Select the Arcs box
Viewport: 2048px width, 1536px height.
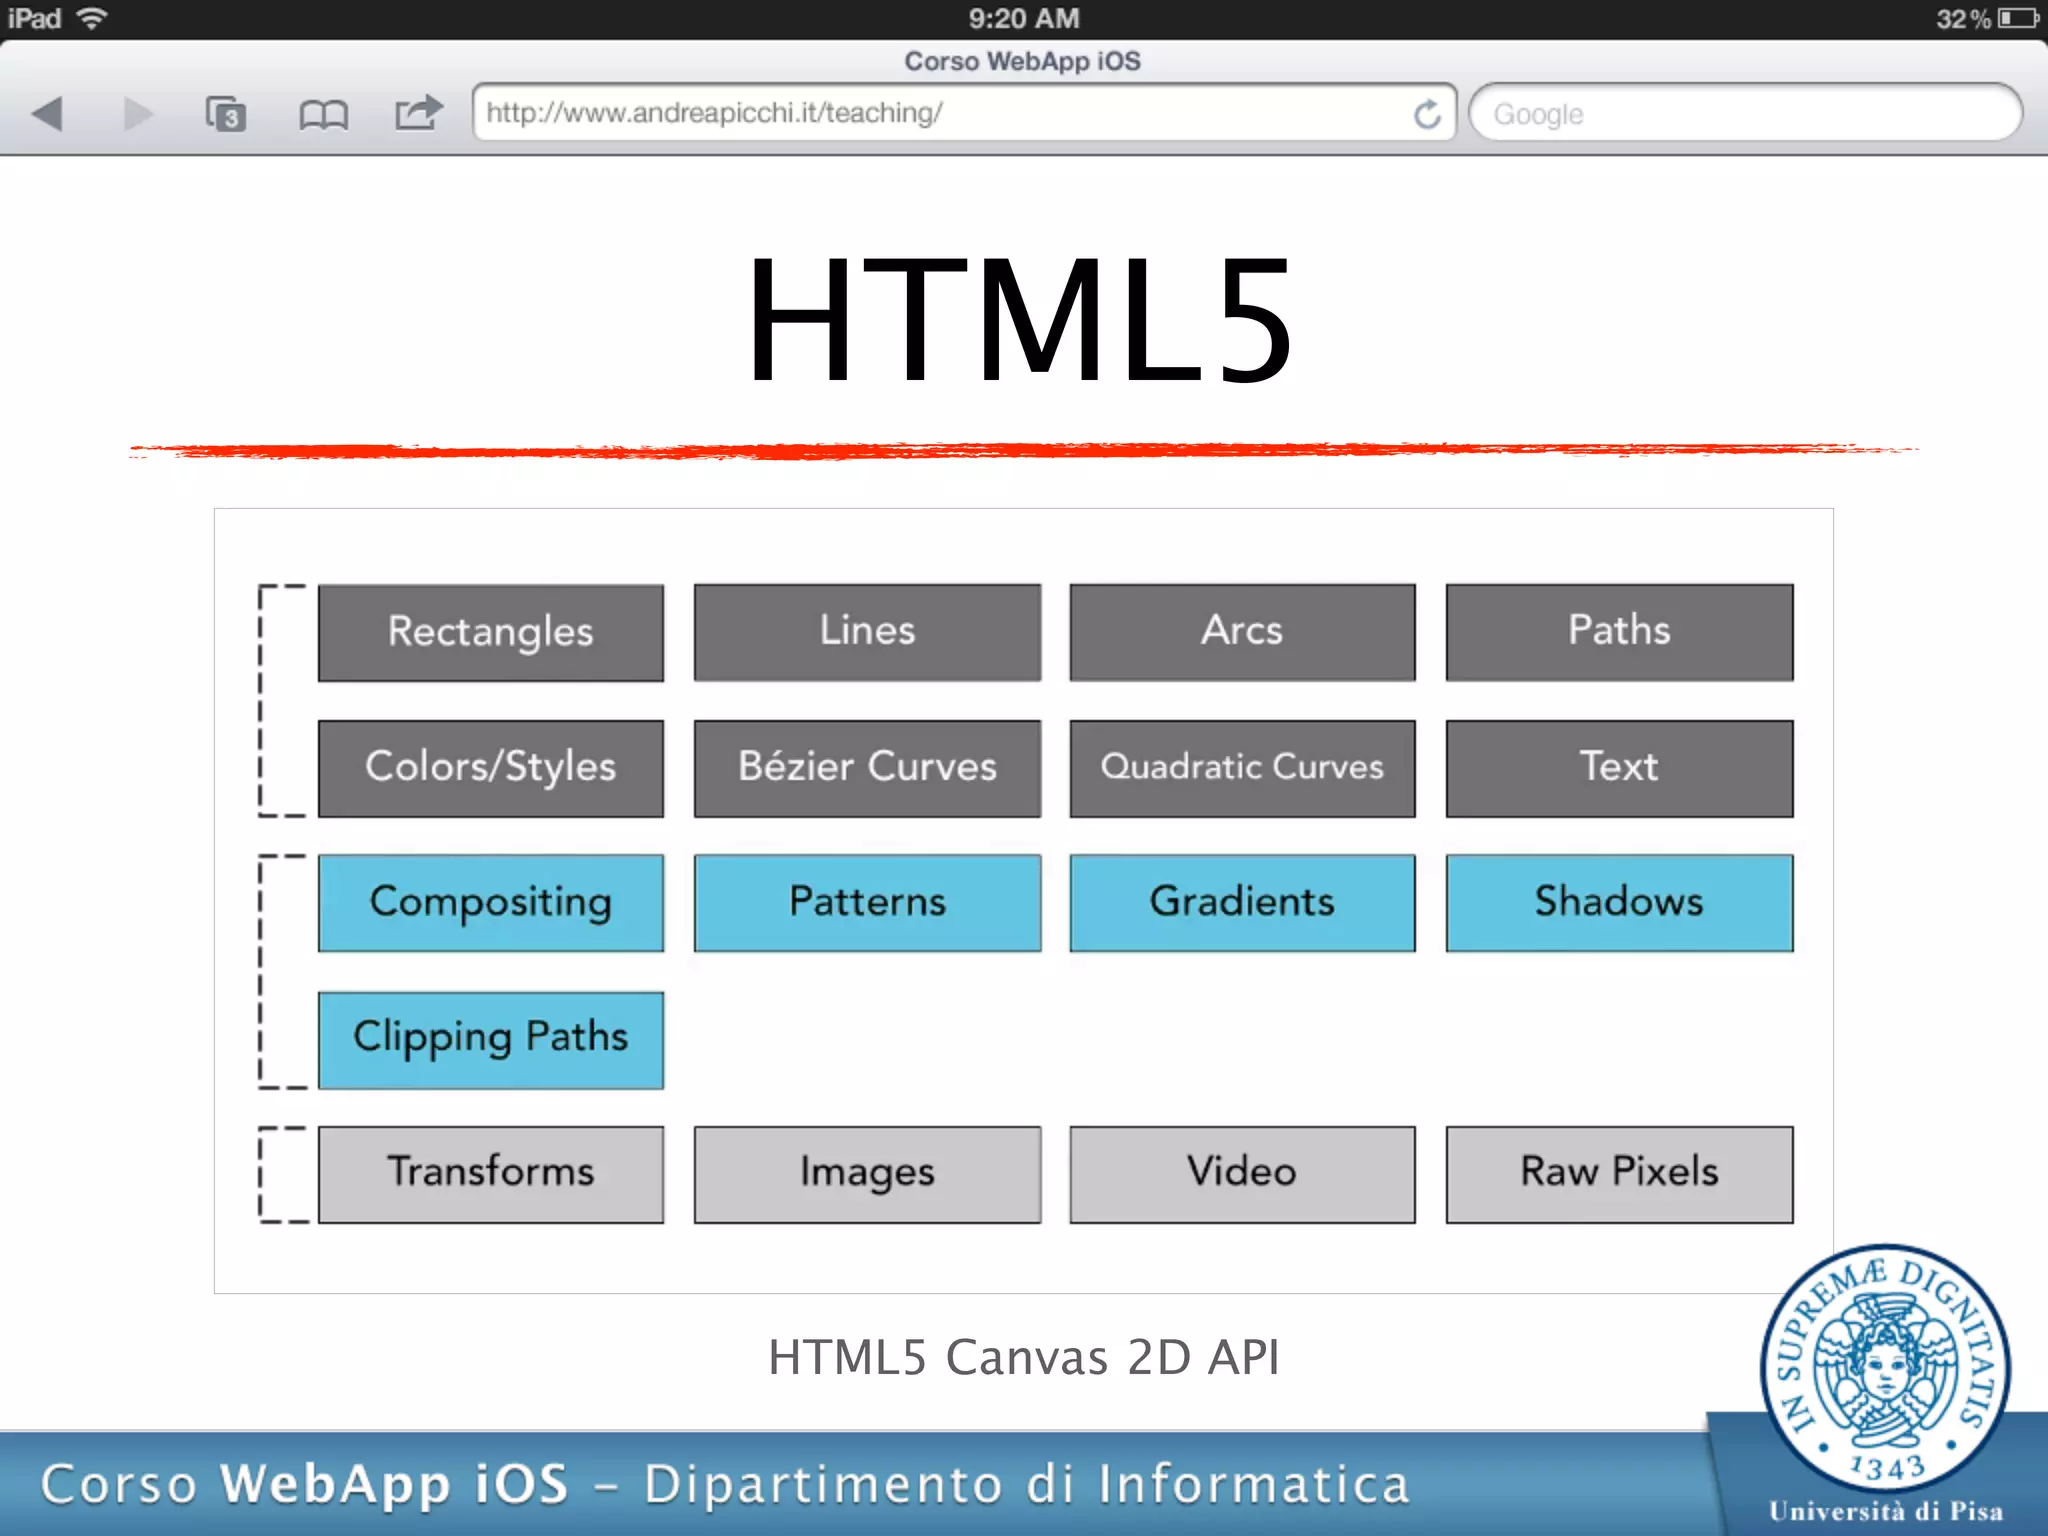click(x=1243, y=633)
